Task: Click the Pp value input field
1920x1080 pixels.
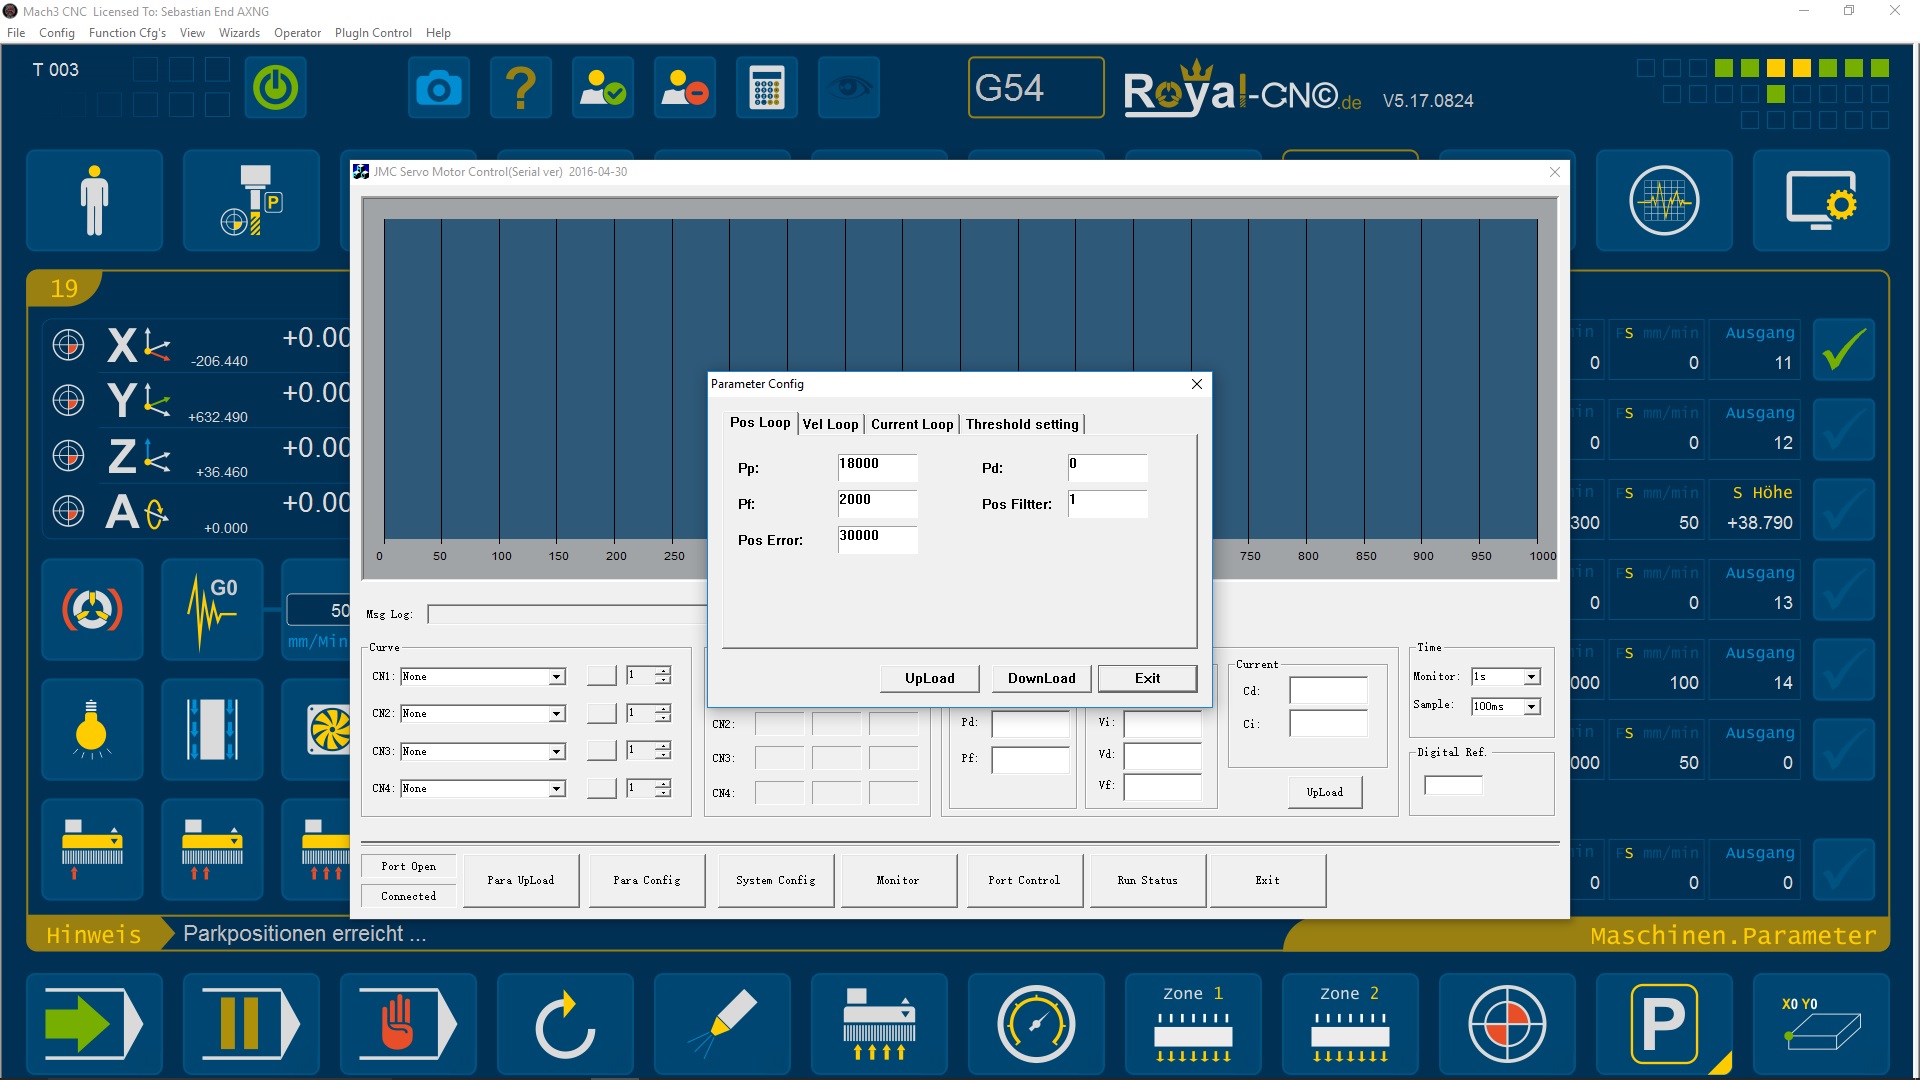Action: coord(876,467)
